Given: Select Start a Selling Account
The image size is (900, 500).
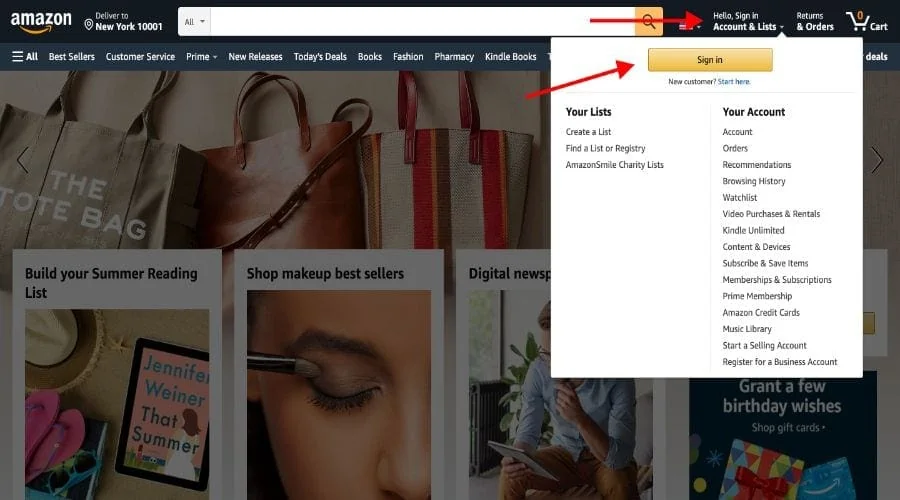Looking at the screenshot, I should pyautogui.click(x=765, y=346).
